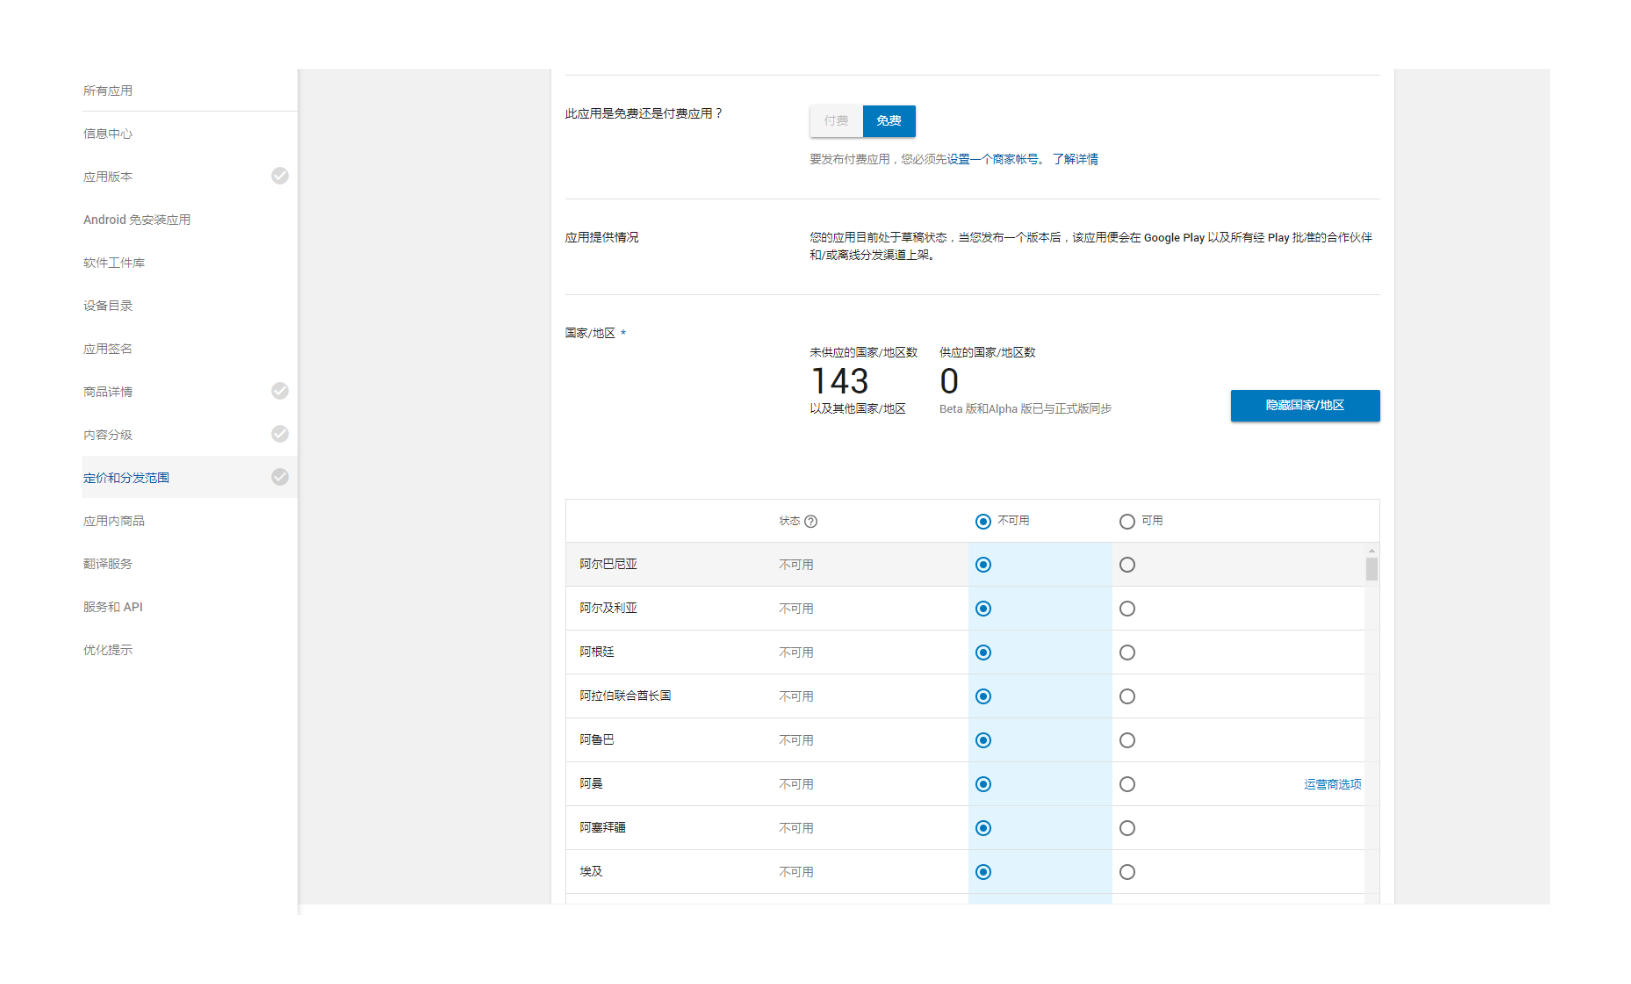The height and width of the screenshot is (984, 1631).
Task: Click the checkmark icon next to 内容分级
Action: click(280, 434)
